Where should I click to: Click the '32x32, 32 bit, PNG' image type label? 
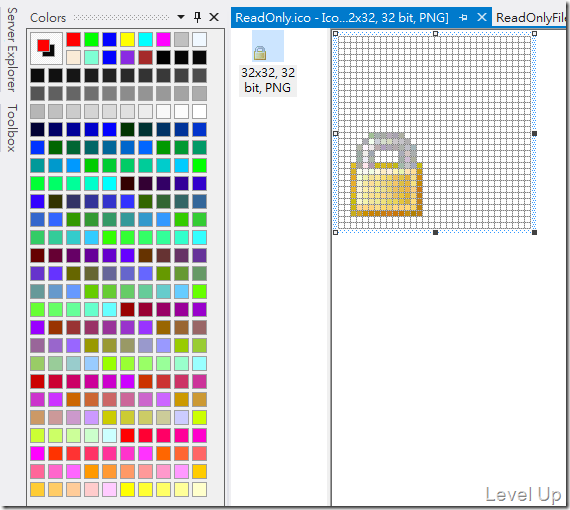(268, 80)
